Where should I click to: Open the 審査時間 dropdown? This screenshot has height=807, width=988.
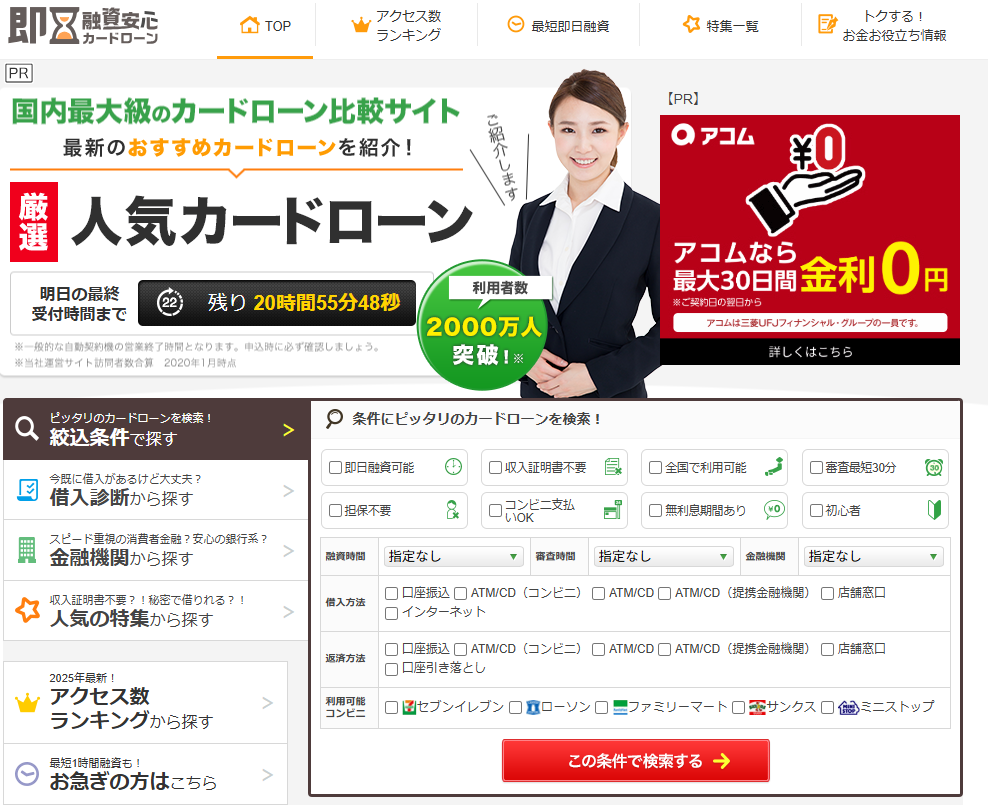(x=663, y=556)
